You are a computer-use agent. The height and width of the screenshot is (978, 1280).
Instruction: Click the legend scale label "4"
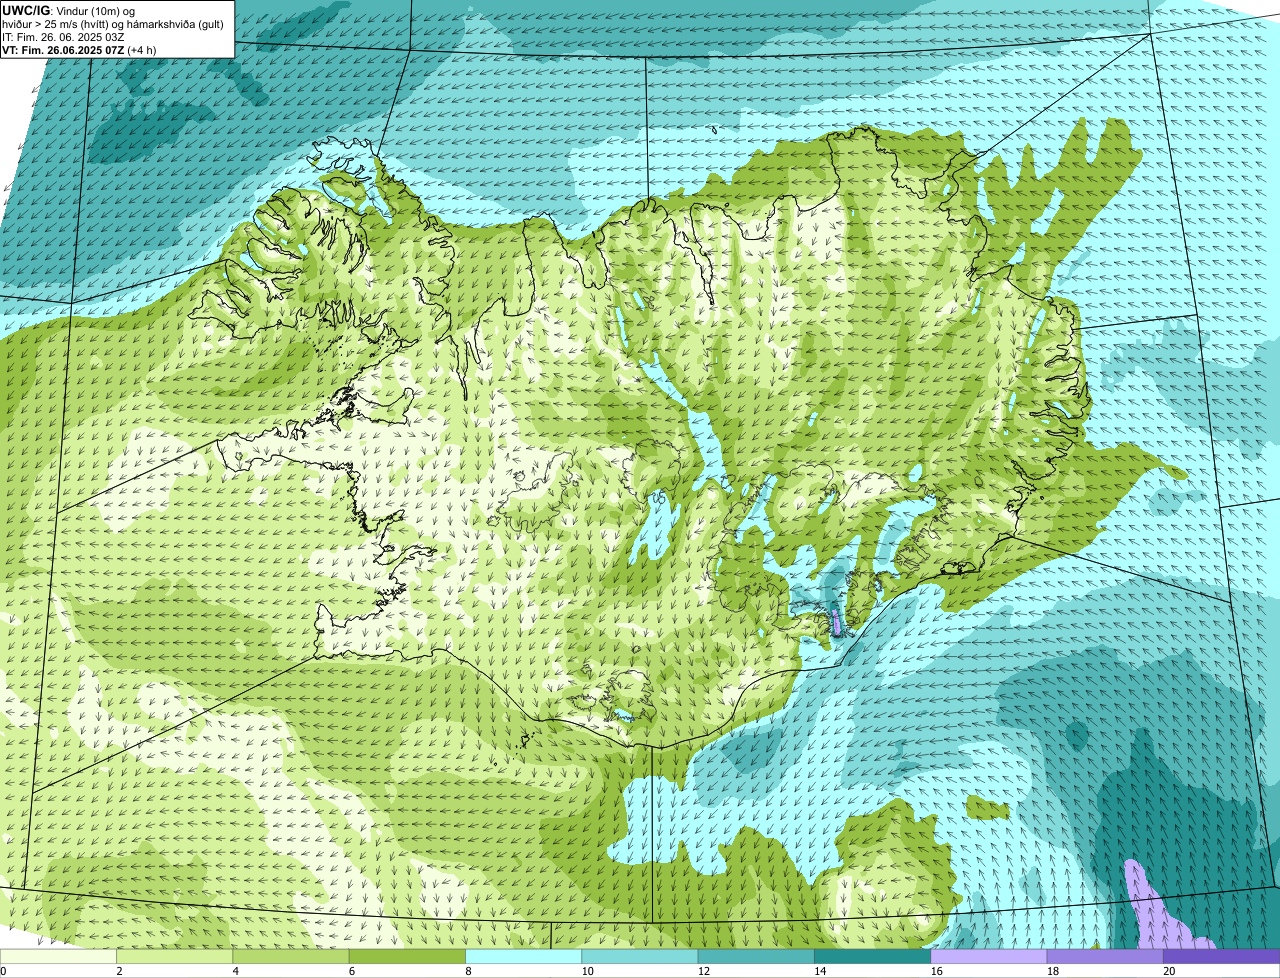pyautogui.click(x=236, y=971)
